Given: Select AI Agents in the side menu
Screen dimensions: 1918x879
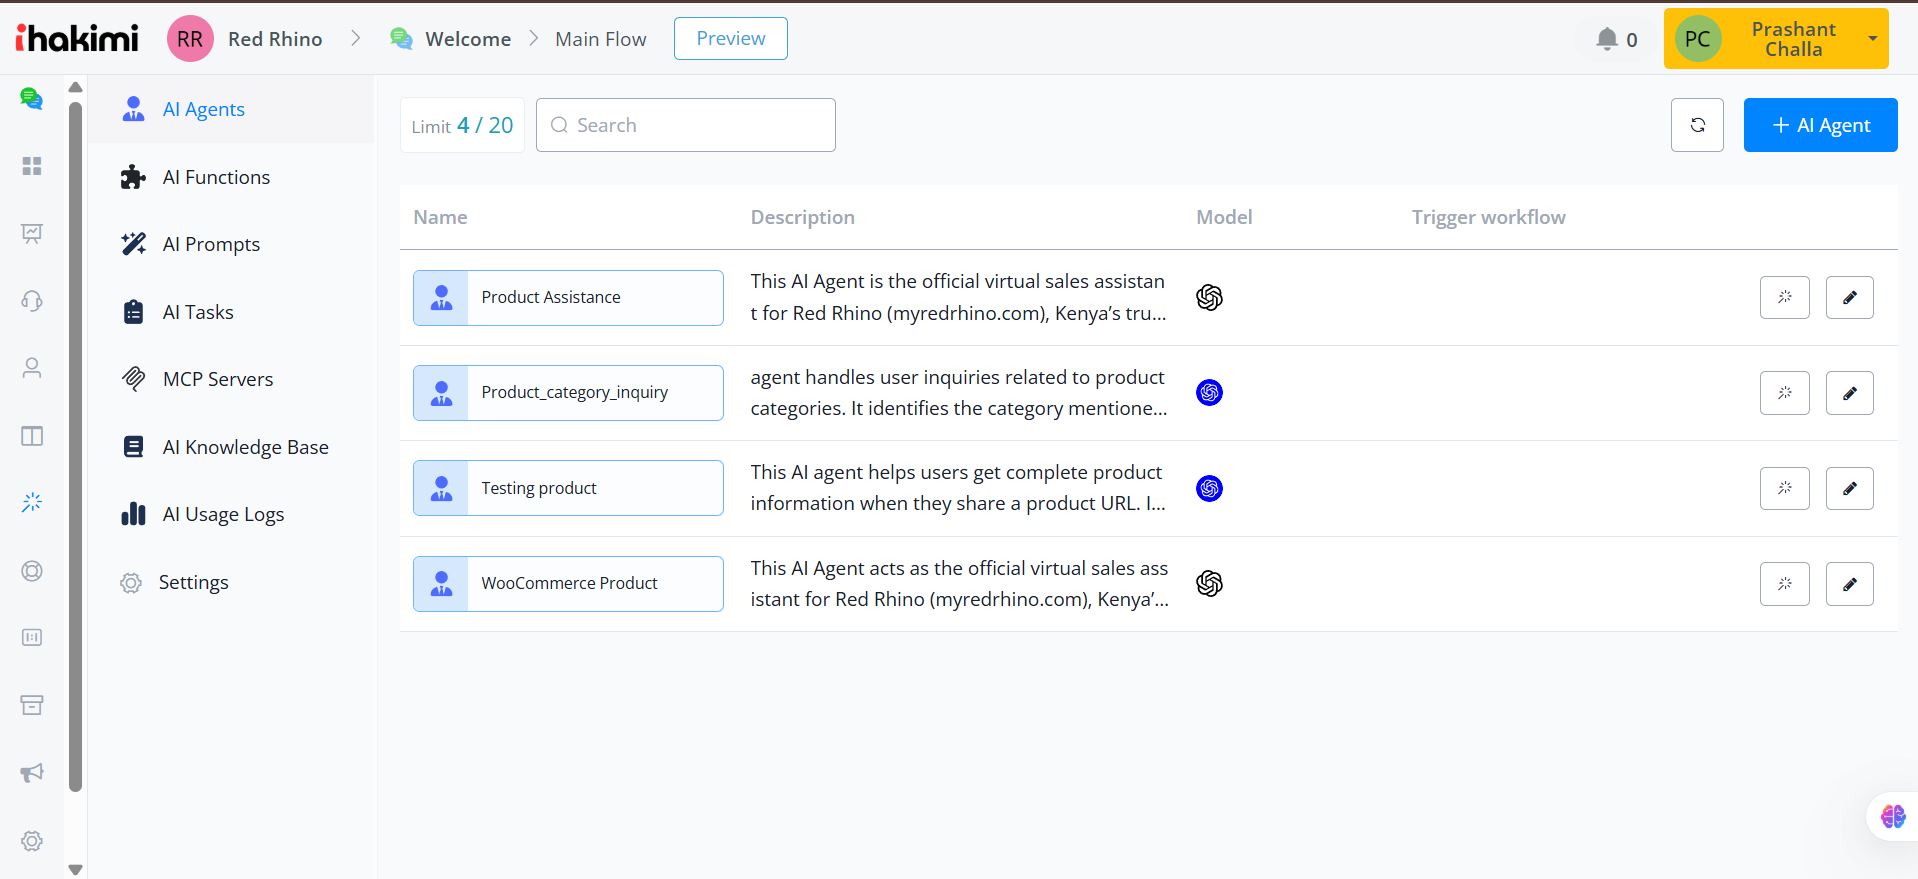Looking at the screenshot, I should [x=231, y=109].
